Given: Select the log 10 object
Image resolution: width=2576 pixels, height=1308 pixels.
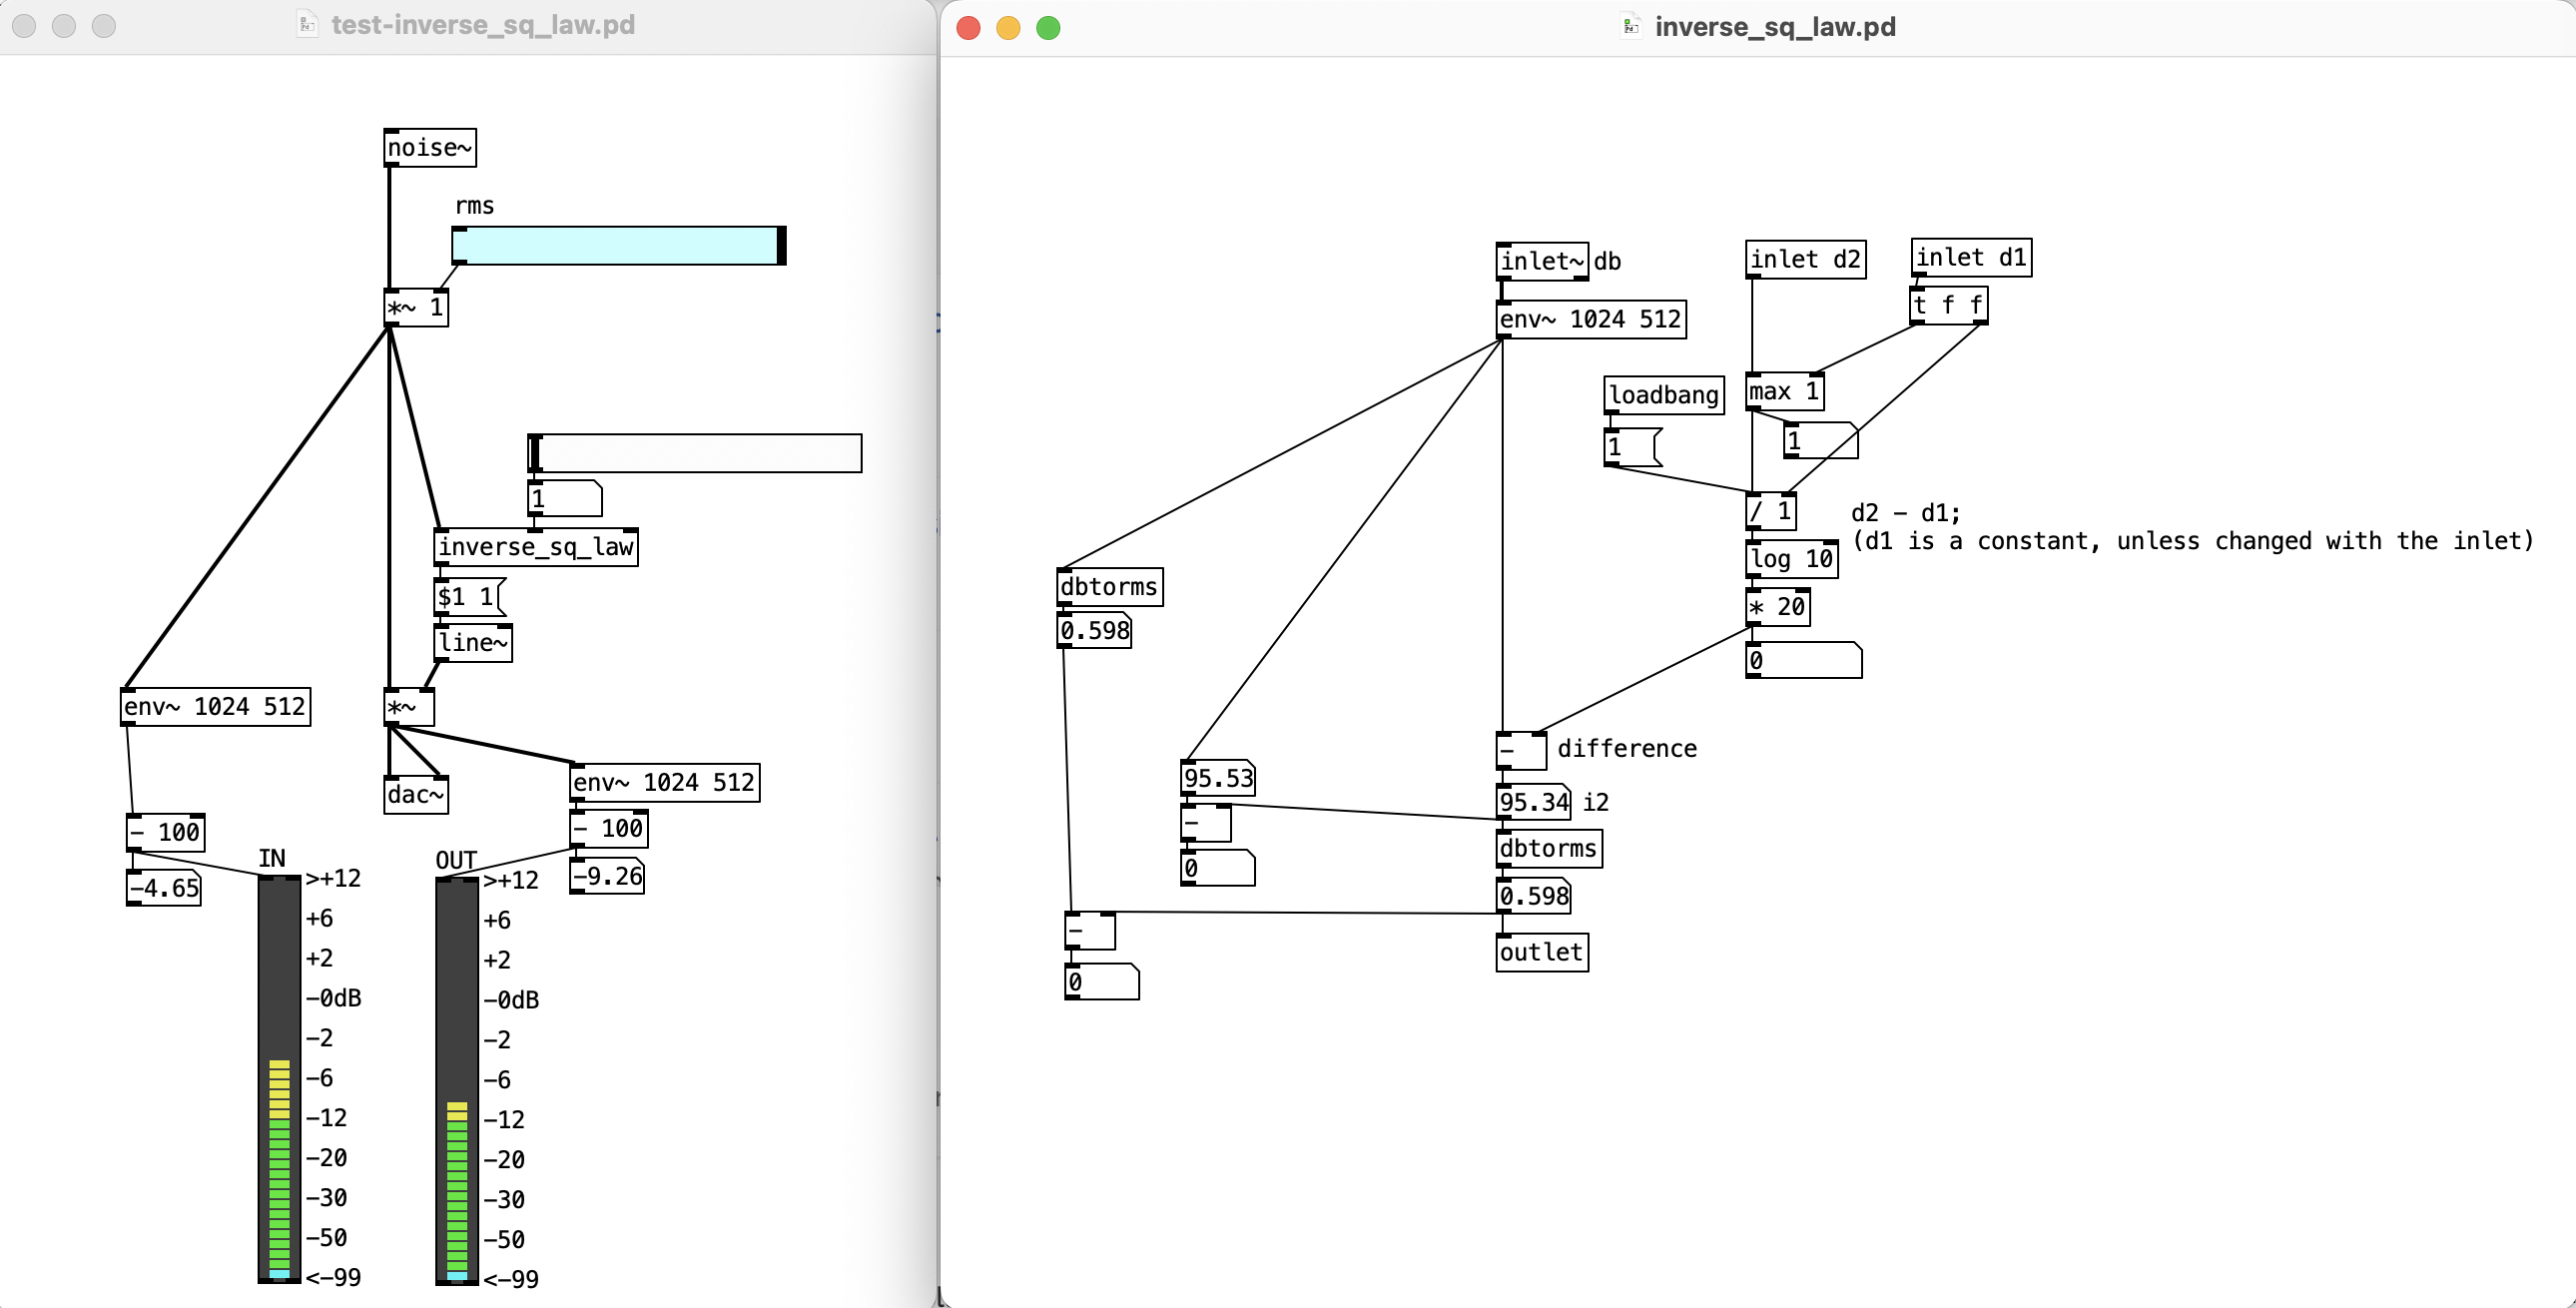Looking at the screenshot, I should click(x=1792, y=559).
